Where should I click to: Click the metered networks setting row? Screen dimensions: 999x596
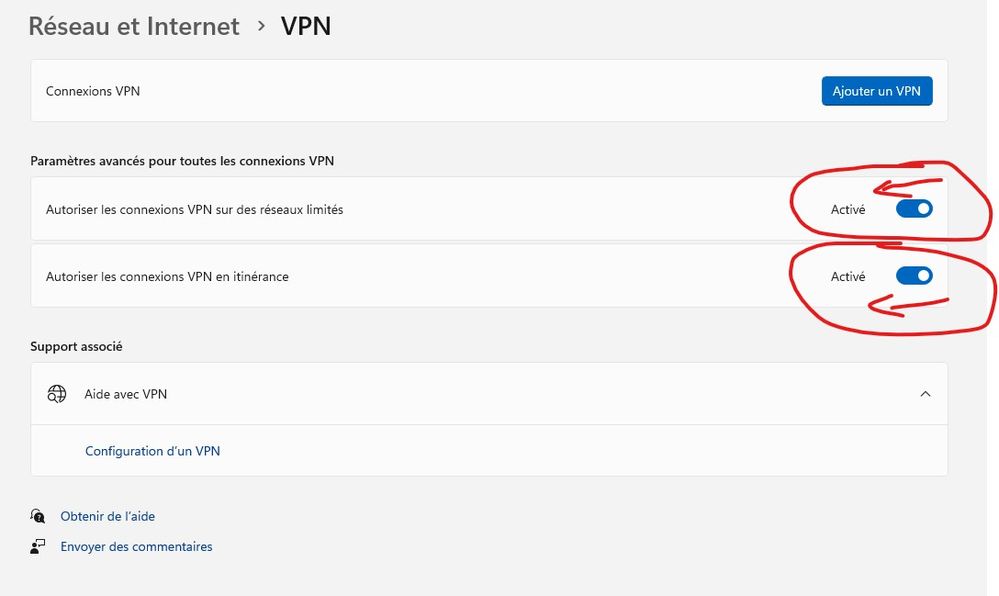point(400,209)
